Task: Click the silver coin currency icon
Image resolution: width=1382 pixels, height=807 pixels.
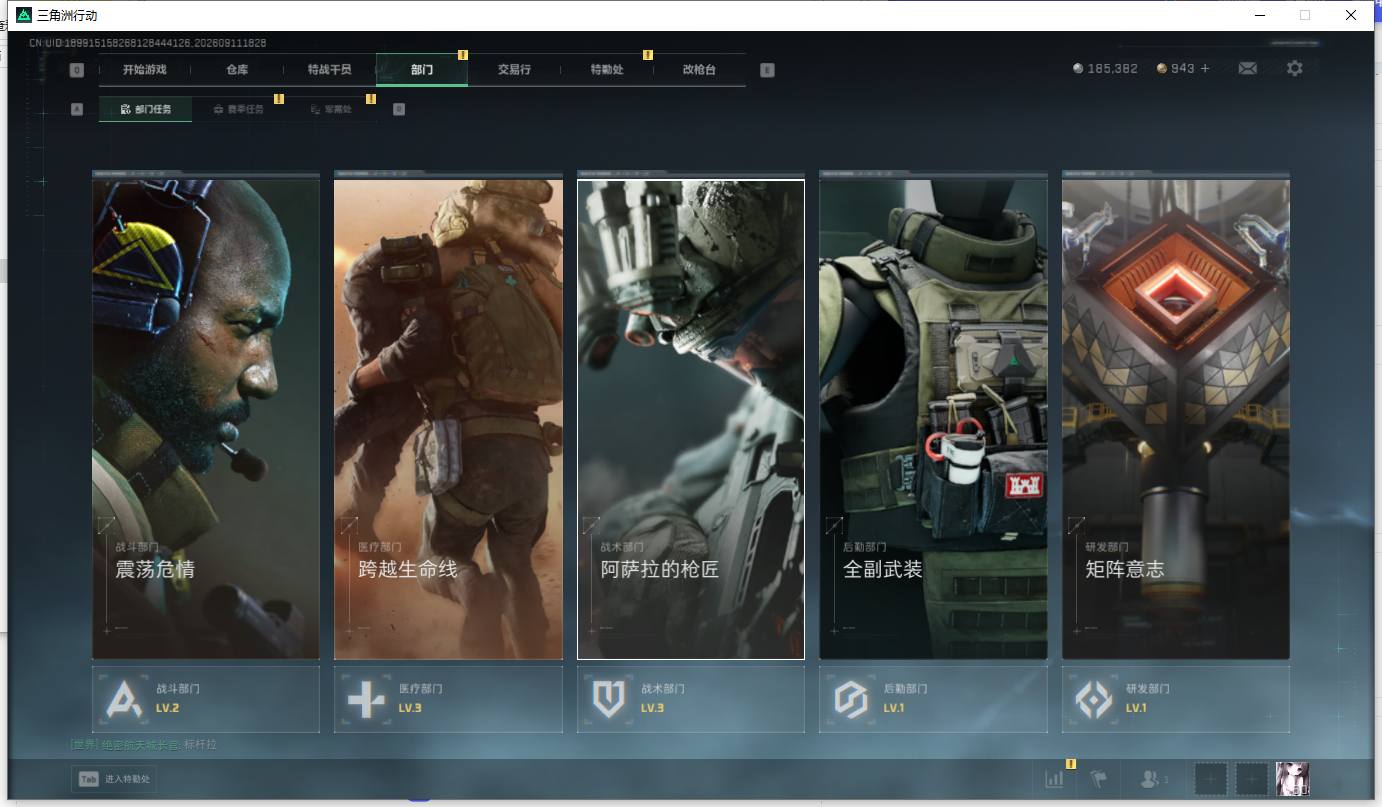Action: [1077, 69]
